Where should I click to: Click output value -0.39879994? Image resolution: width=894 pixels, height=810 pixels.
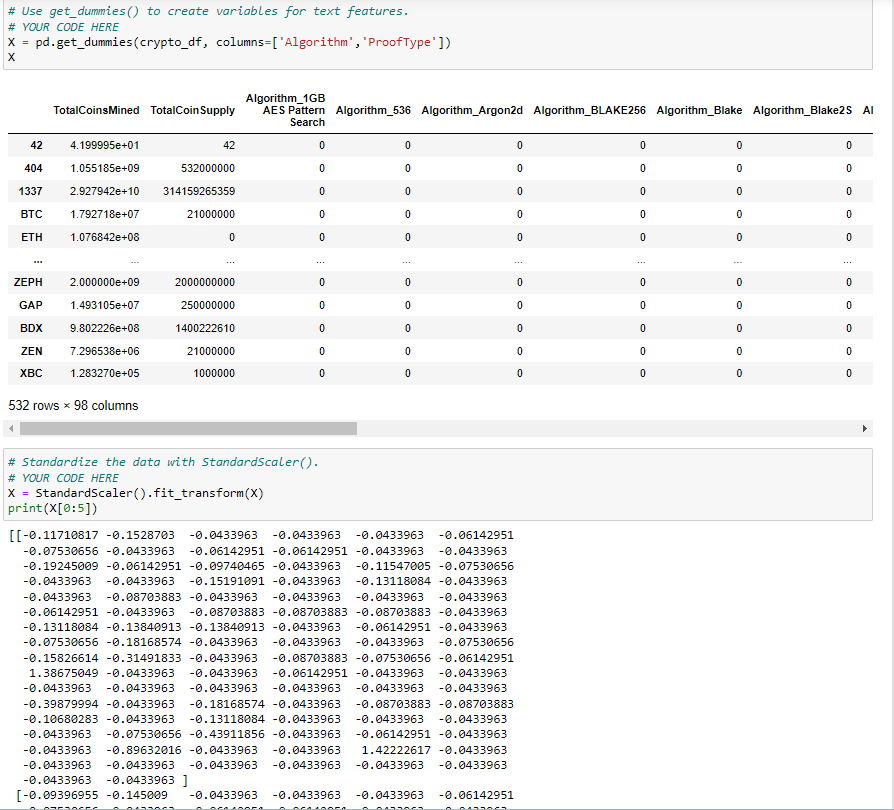pos(60,704)
